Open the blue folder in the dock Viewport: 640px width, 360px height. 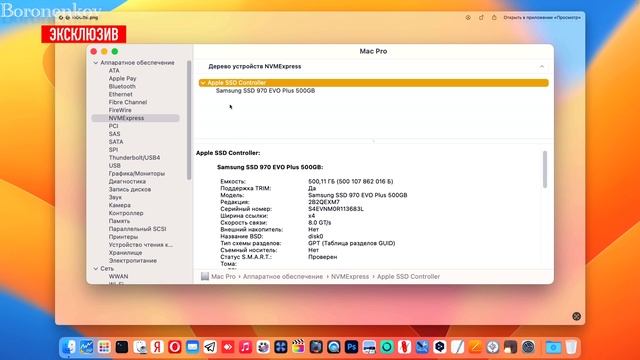(553, 347)
